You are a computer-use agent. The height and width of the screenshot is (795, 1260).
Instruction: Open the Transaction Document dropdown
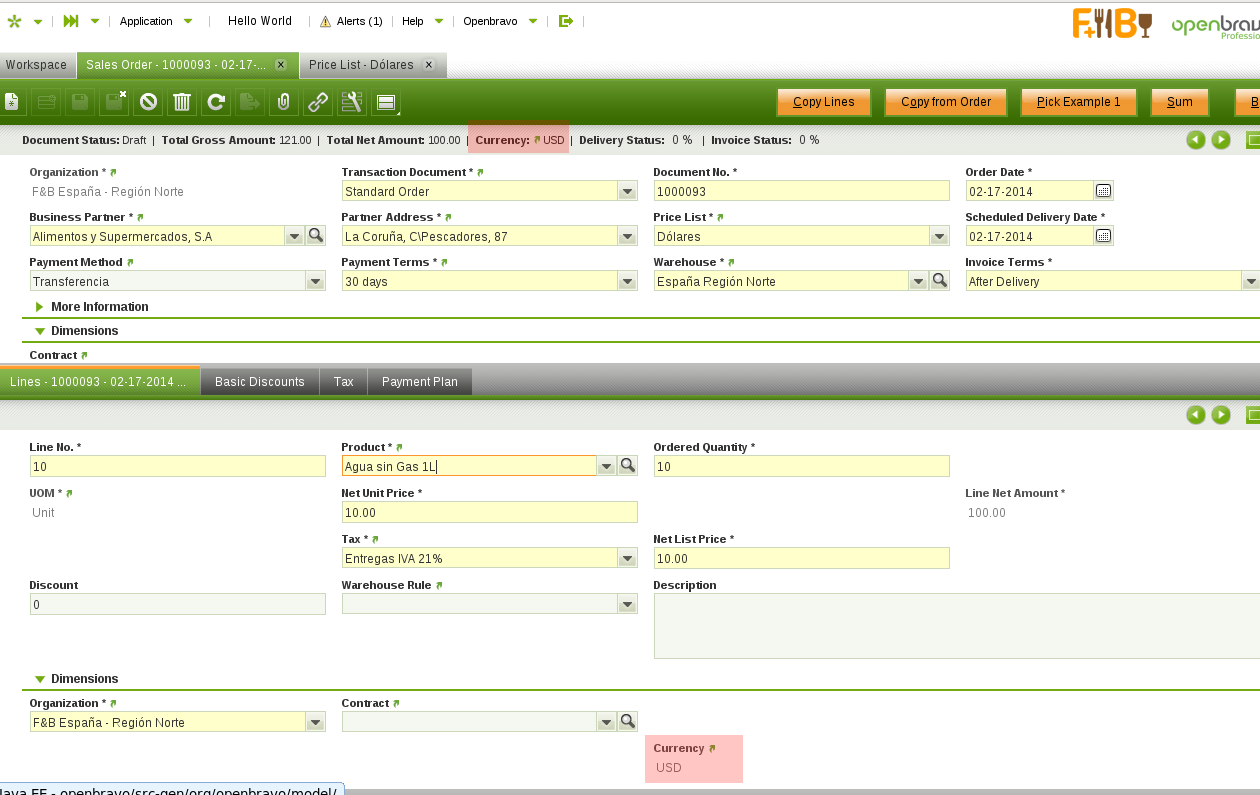[x=627, y=192]
